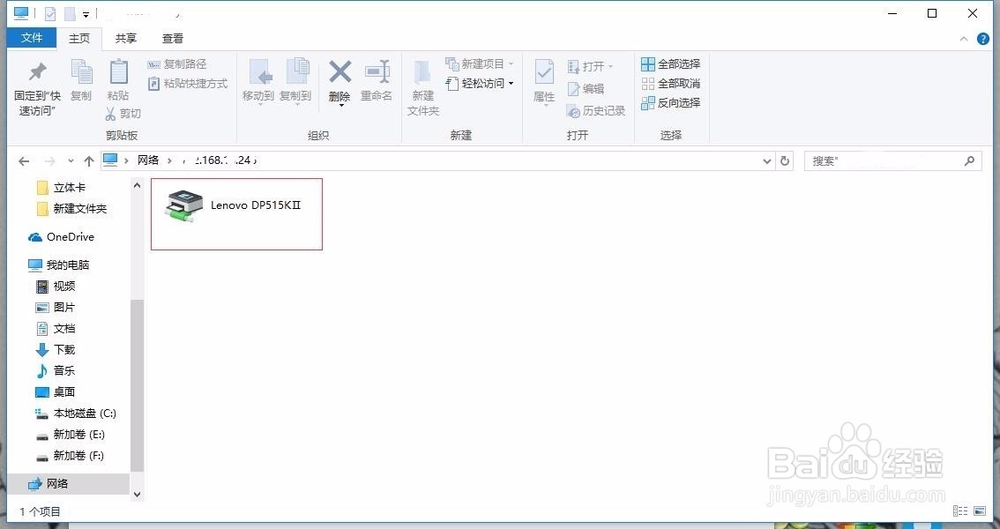Click the Copy (复制) ribbon icon
The width and height of the screenshot is (1000, 529).
tap(82, 71)
